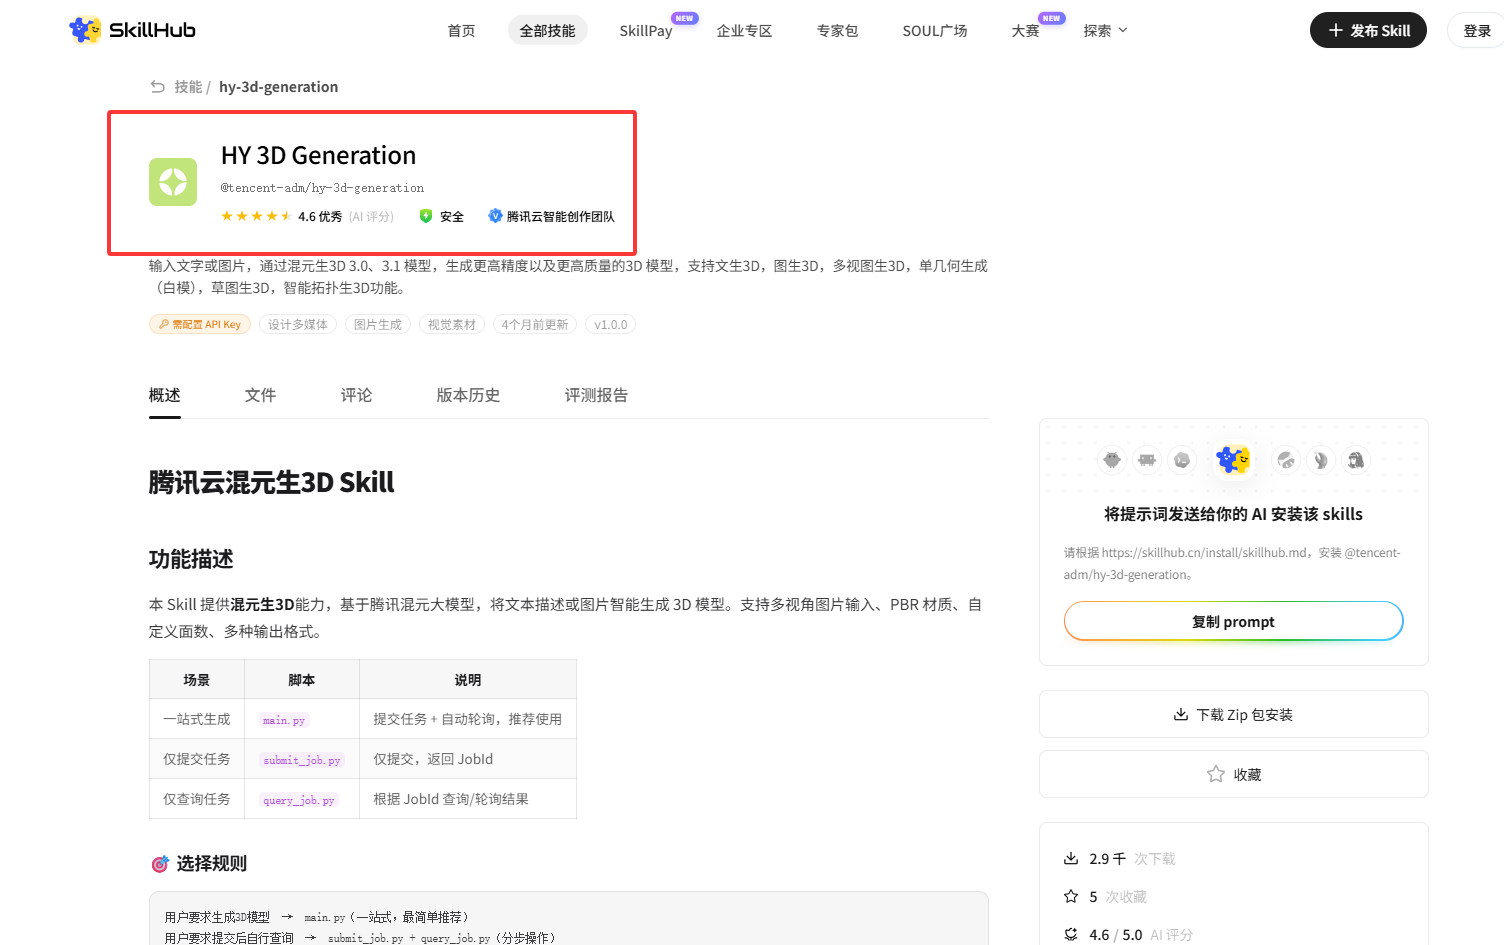This screenshot has width=1504, height=945.
Task: Click the target icon beside 选择规则
Action: 160,864
